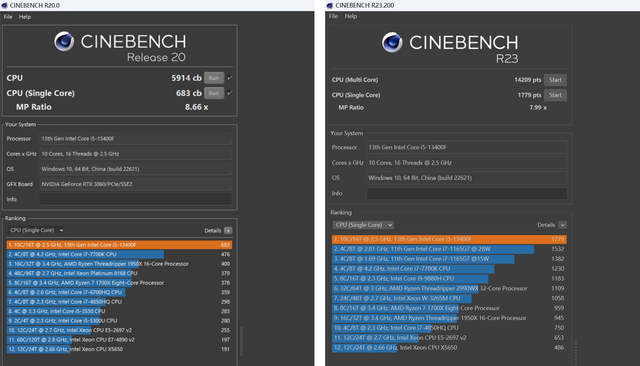
Task: Start the CPU (Single Core) test in R23
Action: pos(555,95)
